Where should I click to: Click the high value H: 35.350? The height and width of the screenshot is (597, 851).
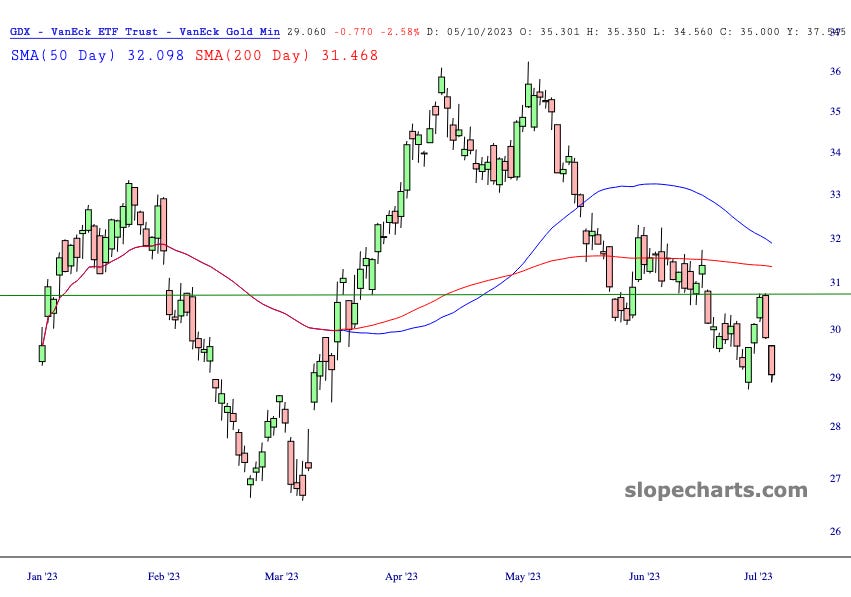tap(617, 31)
